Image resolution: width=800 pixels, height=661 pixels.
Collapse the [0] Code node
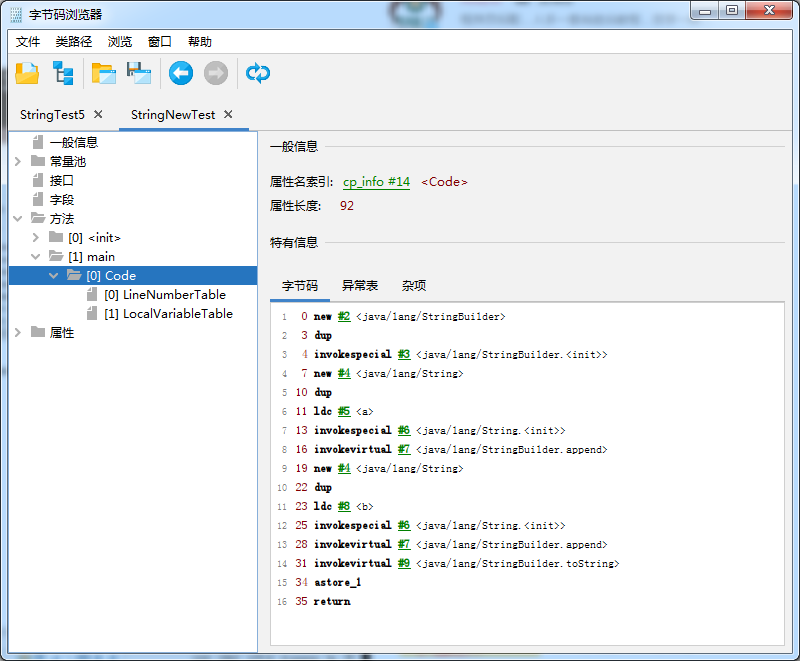click(x=54, y=276)
